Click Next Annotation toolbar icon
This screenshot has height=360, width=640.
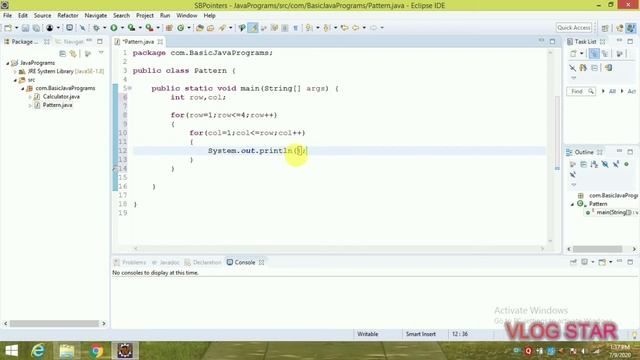click(x=309, y=28)
